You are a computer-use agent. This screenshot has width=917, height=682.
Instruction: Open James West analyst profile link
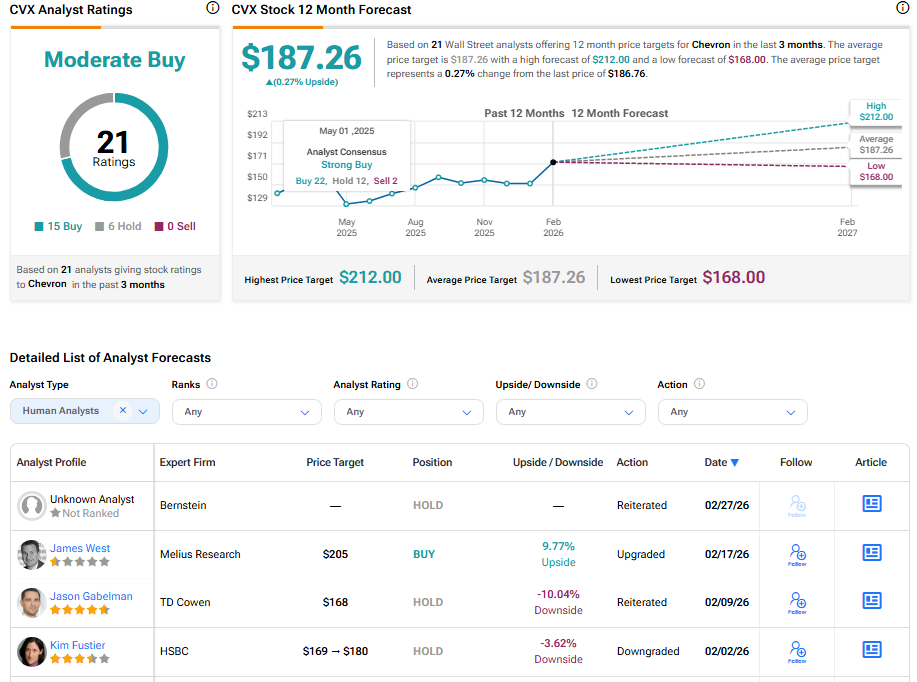(x=80, y=548)
